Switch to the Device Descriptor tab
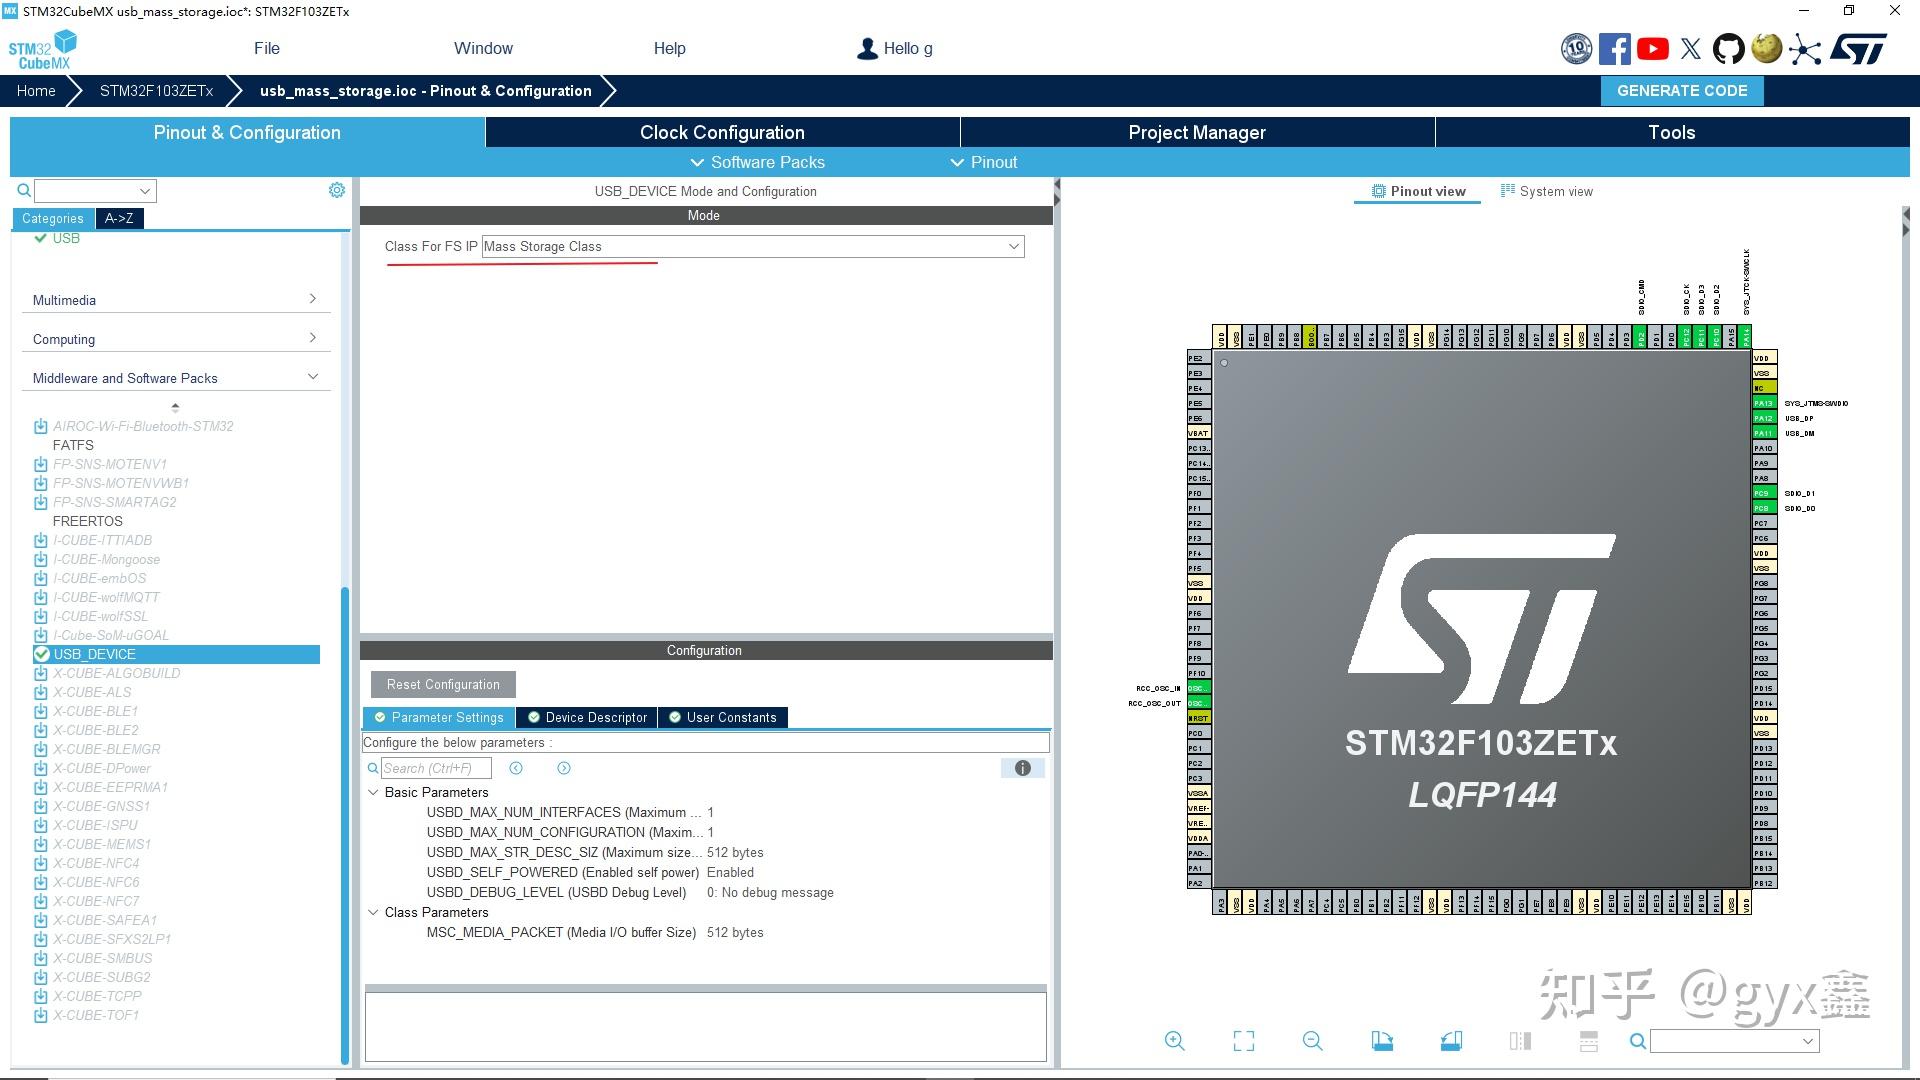Screen dimensions: 1920x1080 tap(587, 717)
